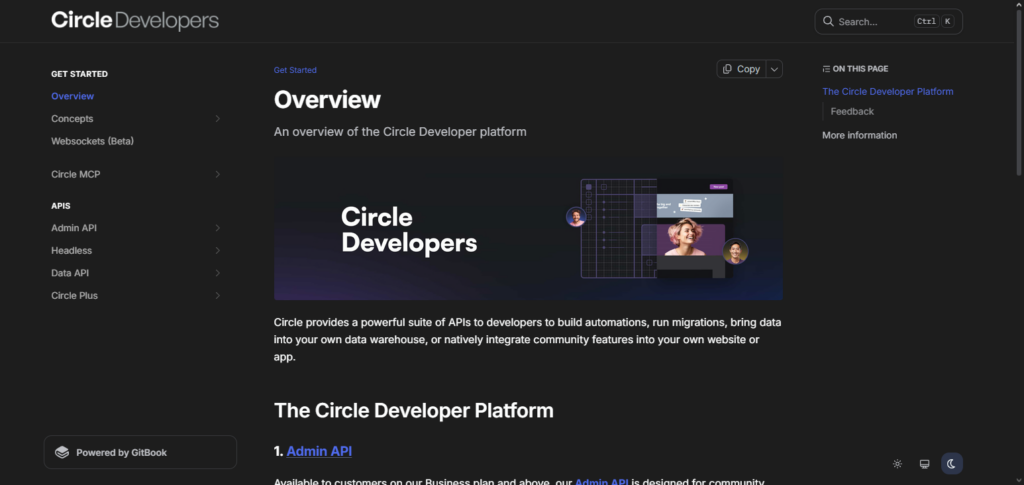Expand the Circle MCP chevron
Image resolution: width=1024 pixels, height=485 pixels.
[x=217, y=174]
